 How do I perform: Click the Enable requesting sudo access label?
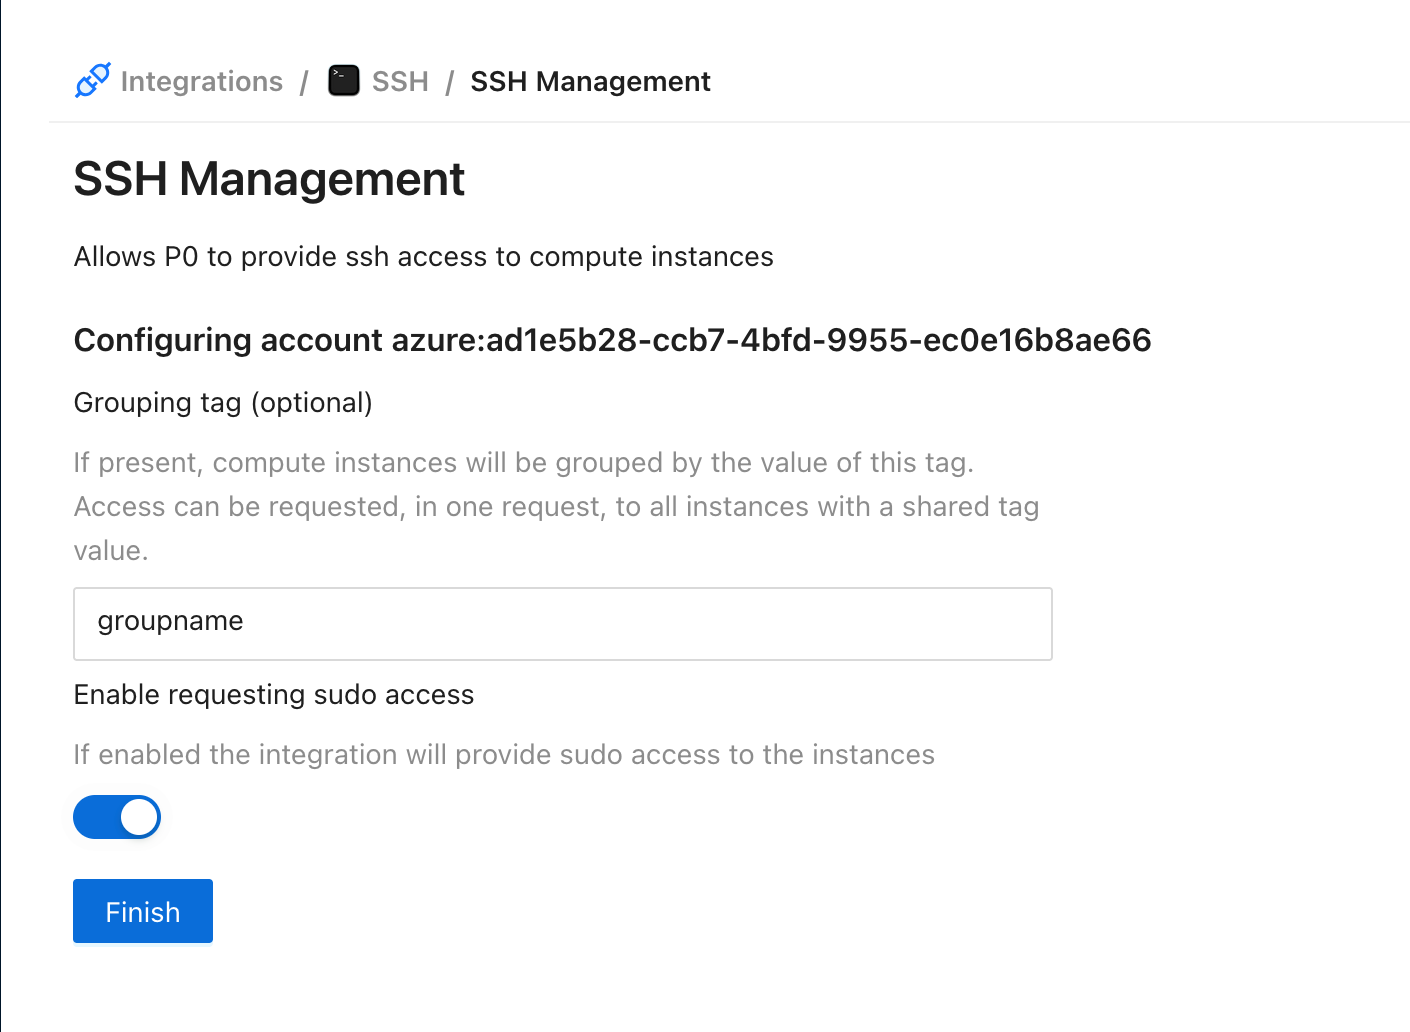coord(274,694)
